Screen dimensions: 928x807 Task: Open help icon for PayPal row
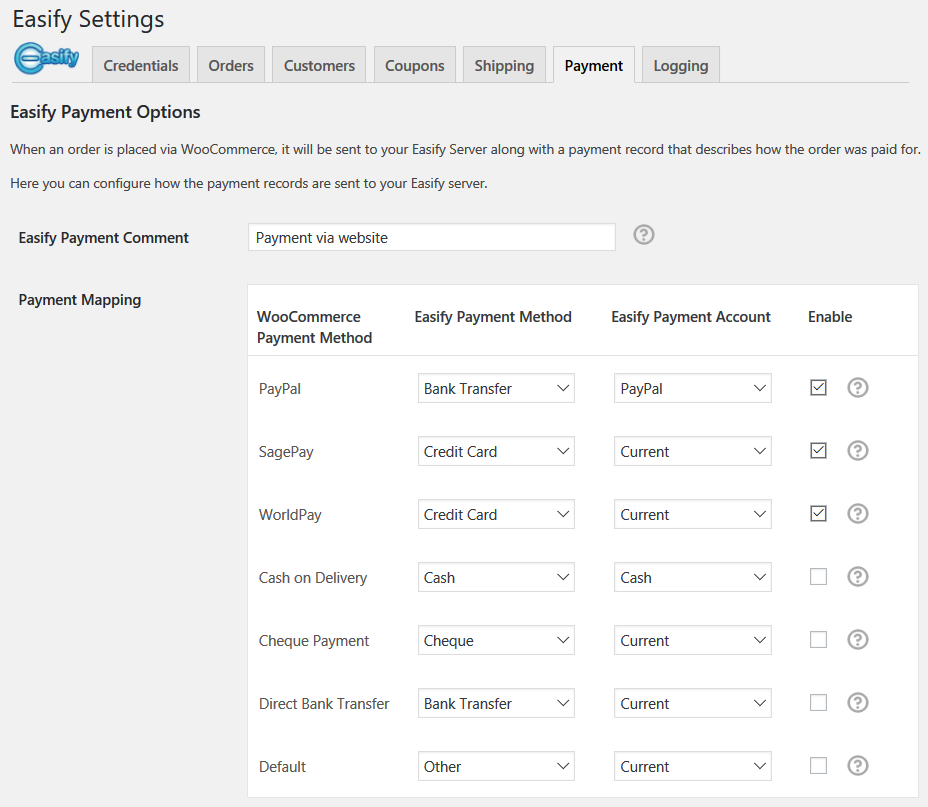click(x=858, y=388)
